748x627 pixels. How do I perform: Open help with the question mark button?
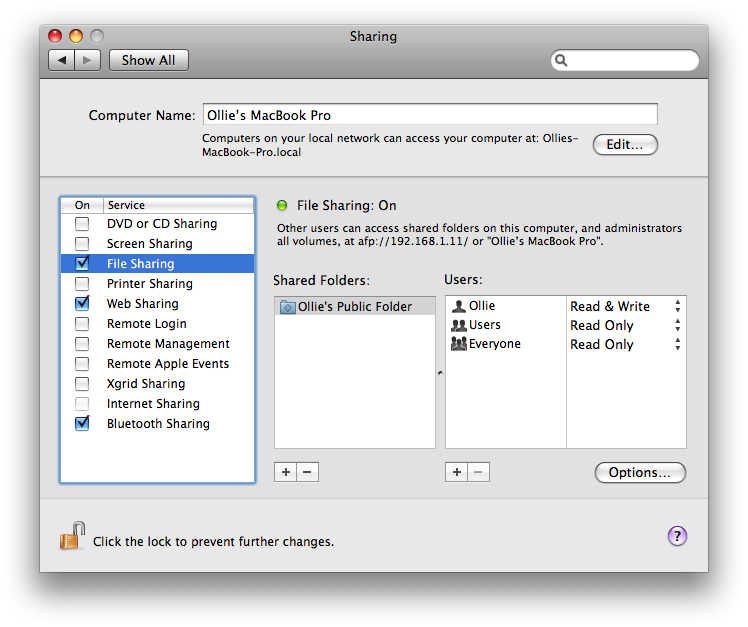677,536
